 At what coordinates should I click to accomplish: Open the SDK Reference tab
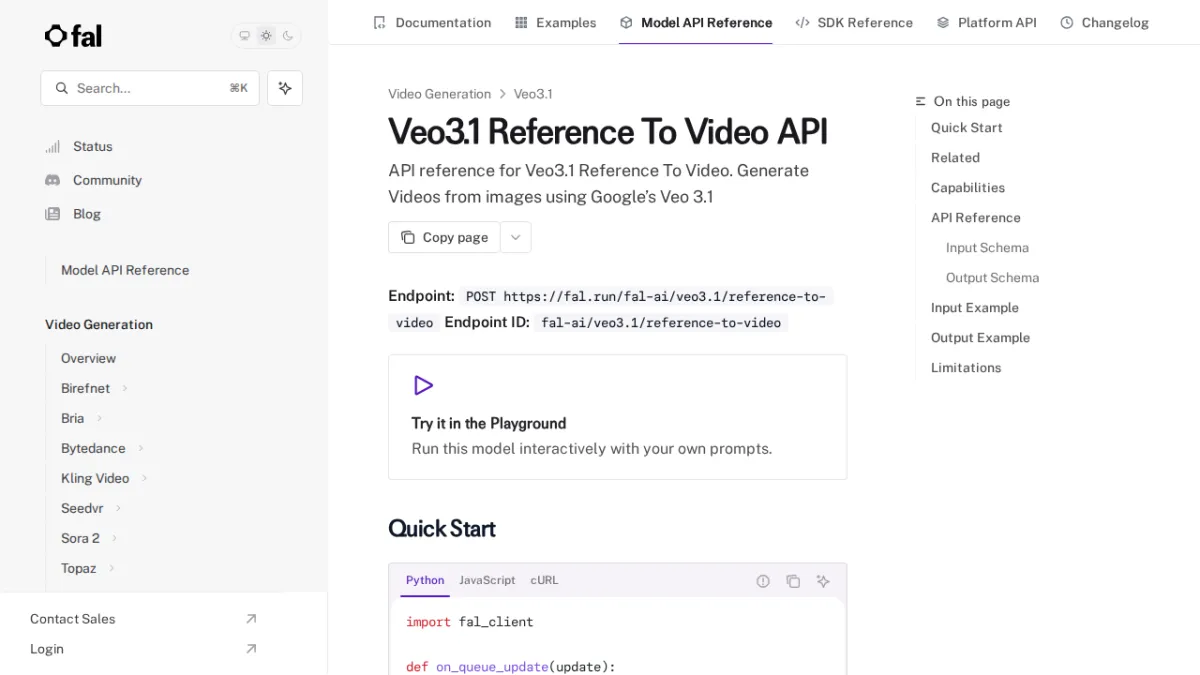(854, 22)
